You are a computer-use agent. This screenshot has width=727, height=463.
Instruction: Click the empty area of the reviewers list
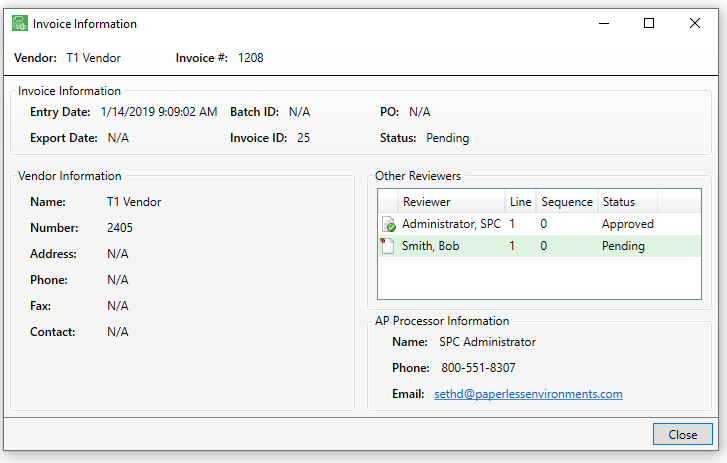pyautogui.click(x=539, y=278)
